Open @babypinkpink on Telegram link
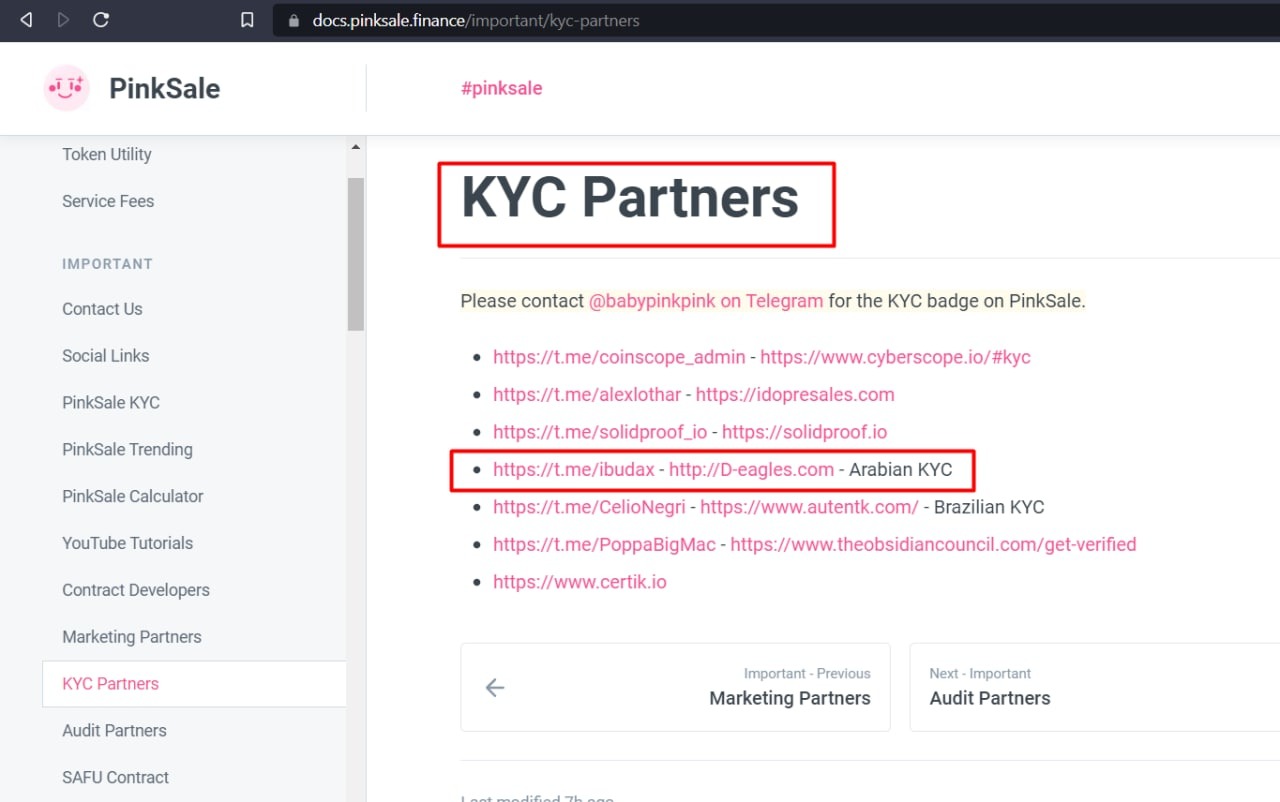The width and height of the screenshot is (1280, 802). coord(706,301)
